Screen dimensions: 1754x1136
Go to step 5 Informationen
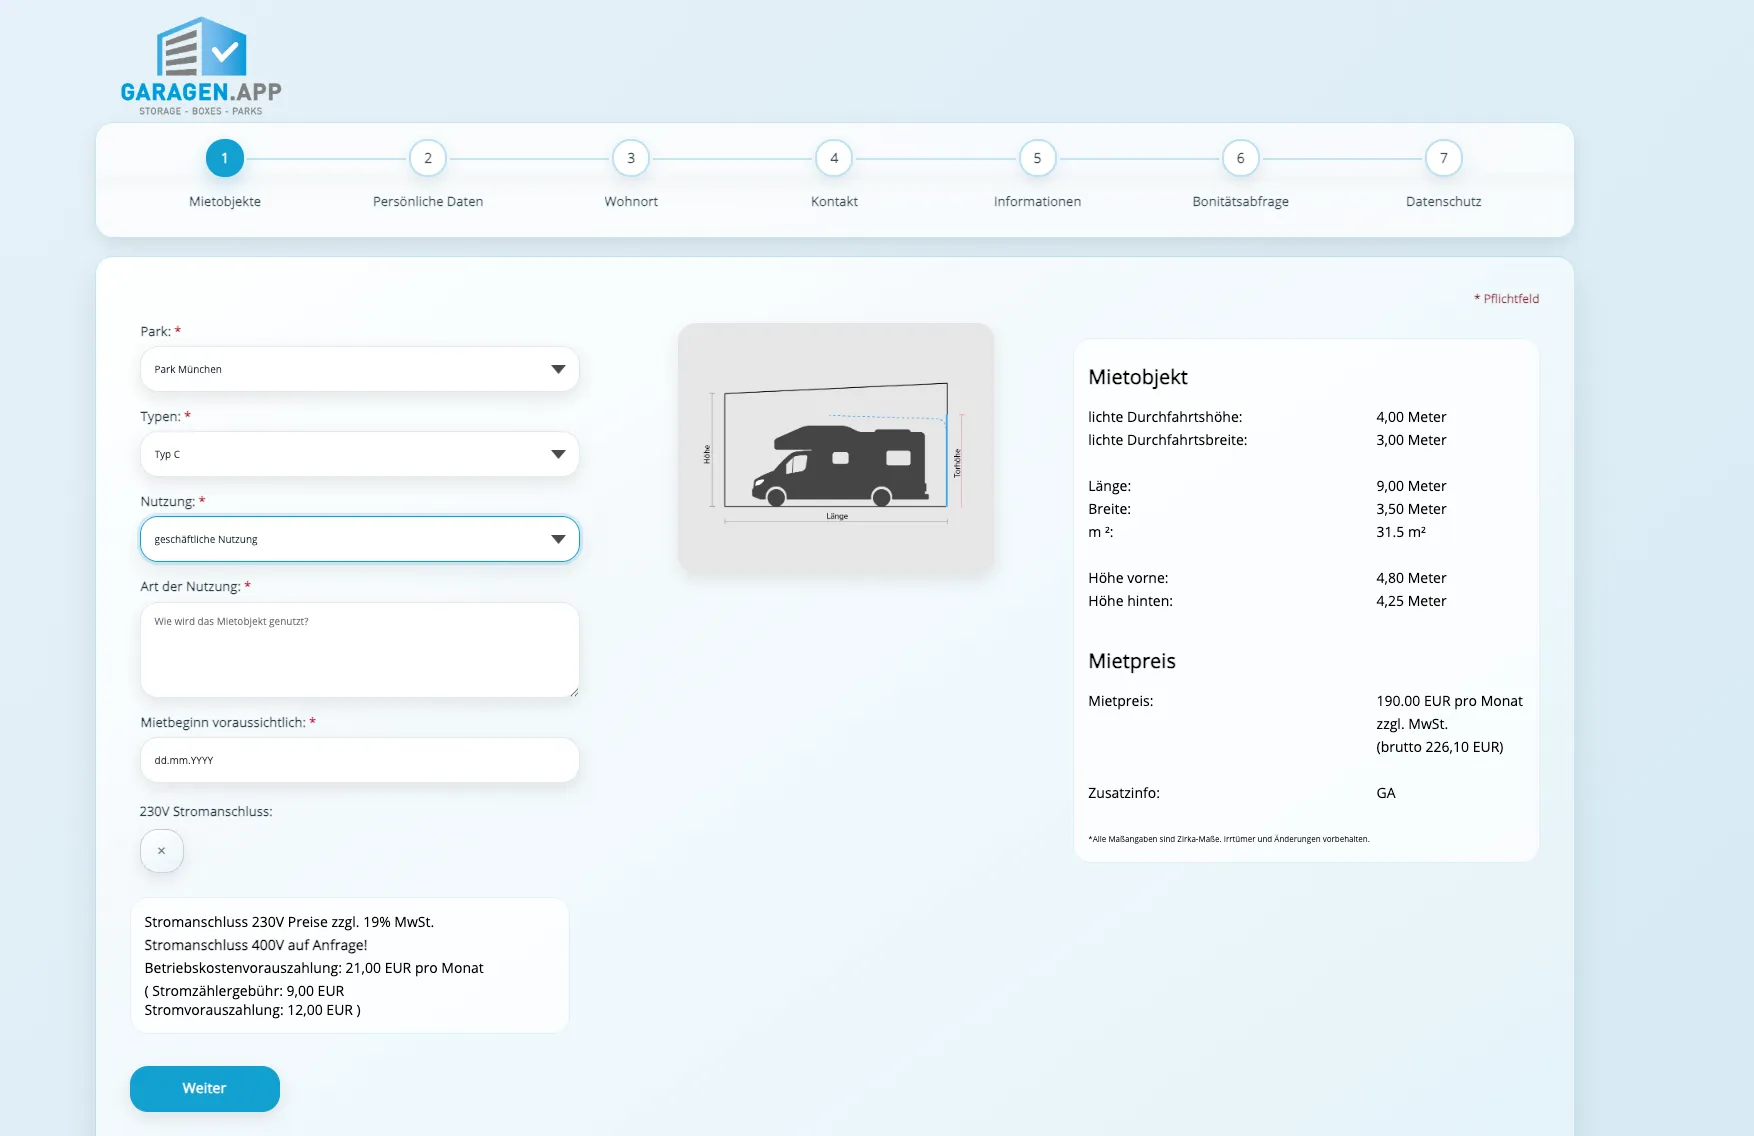[1037, 158]
